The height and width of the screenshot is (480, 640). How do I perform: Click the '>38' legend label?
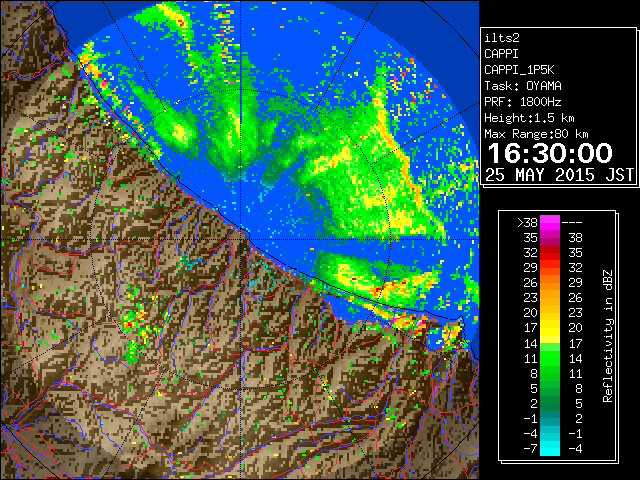[527, 223]
